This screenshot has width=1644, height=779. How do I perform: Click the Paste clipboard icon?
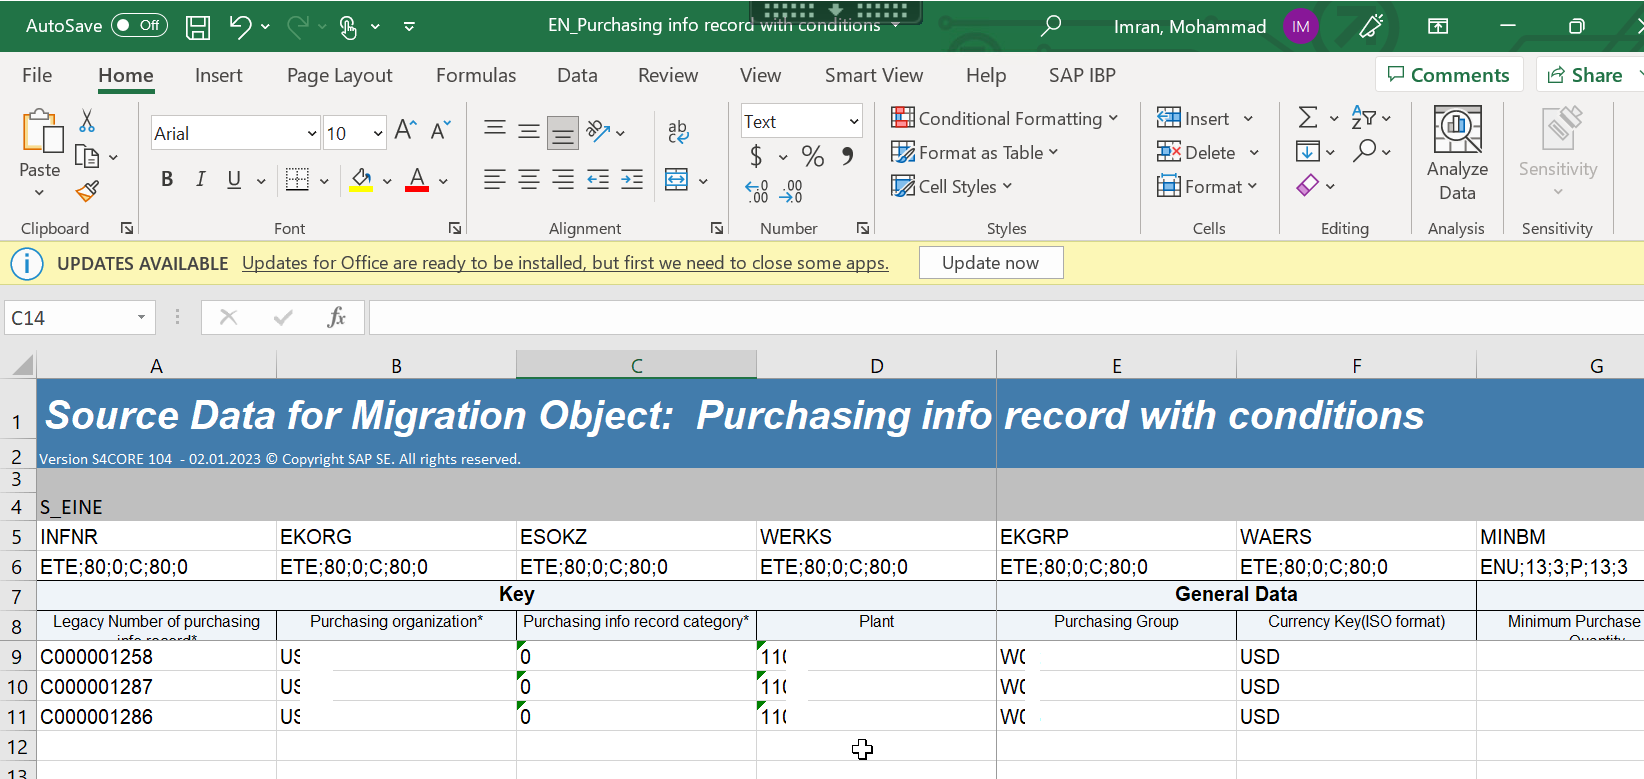pos(41,132)
